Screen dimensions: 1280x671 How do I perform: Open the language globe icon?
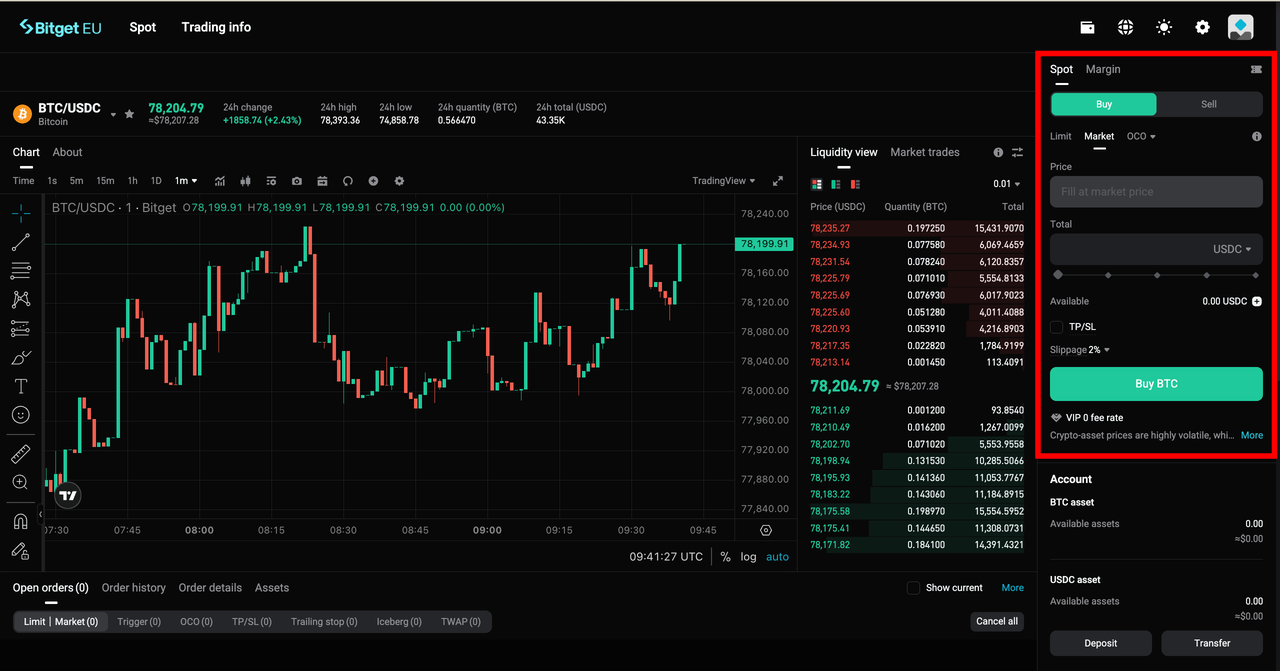1125,27
